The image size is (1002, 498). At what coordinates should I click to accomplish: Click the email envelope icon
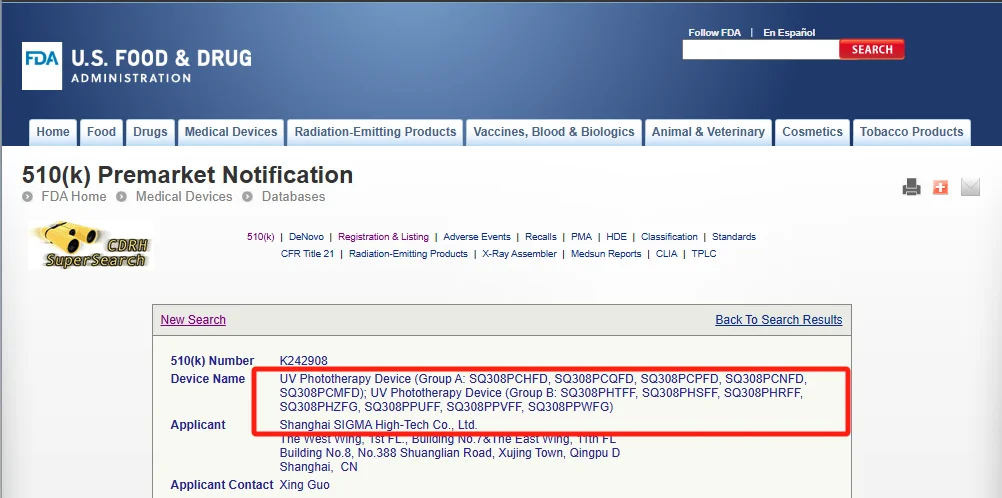[x=970, y=187]
